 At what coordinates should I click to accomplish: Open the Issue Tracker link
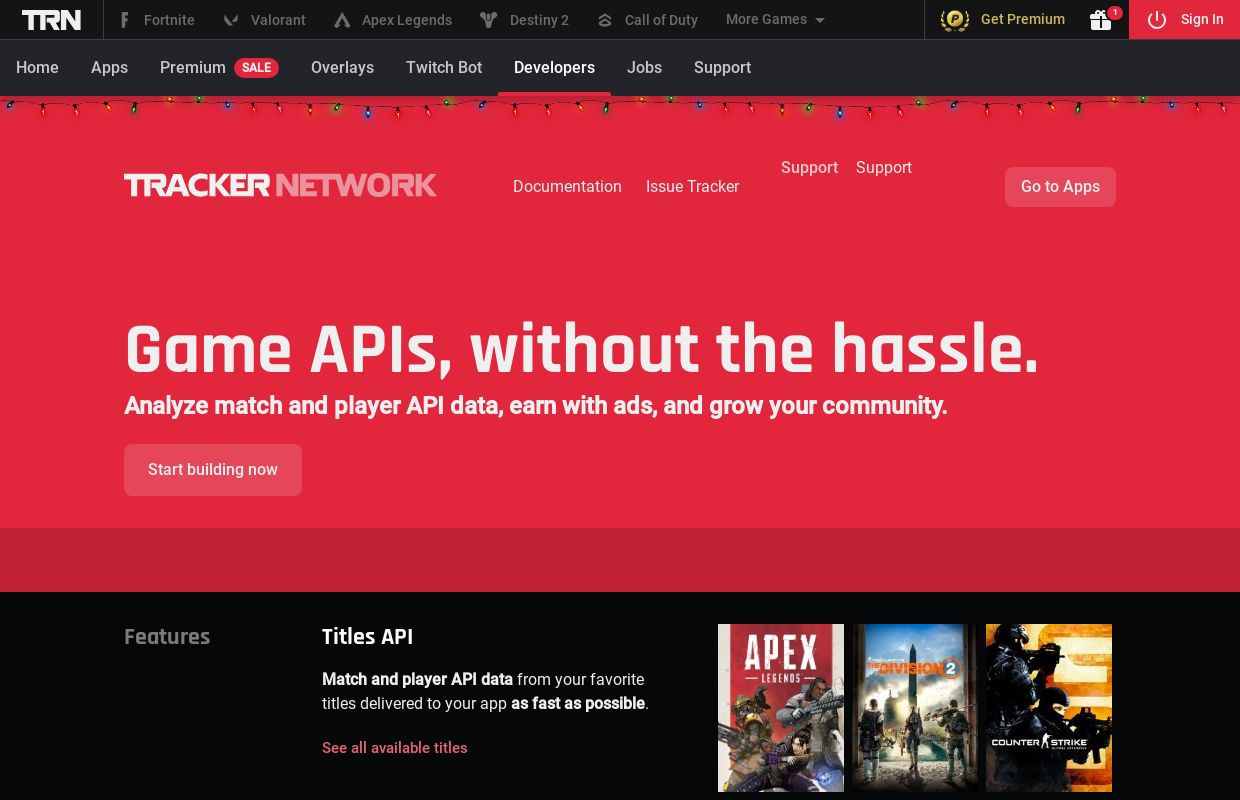692,187
